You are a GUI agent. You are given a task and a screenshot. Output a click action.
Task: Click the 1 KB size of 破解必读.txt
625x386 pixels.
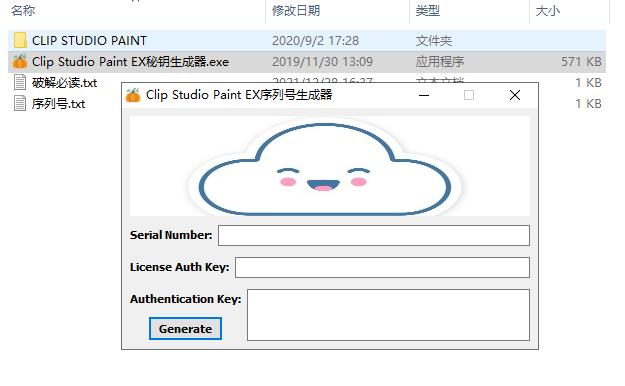(588, 83)
